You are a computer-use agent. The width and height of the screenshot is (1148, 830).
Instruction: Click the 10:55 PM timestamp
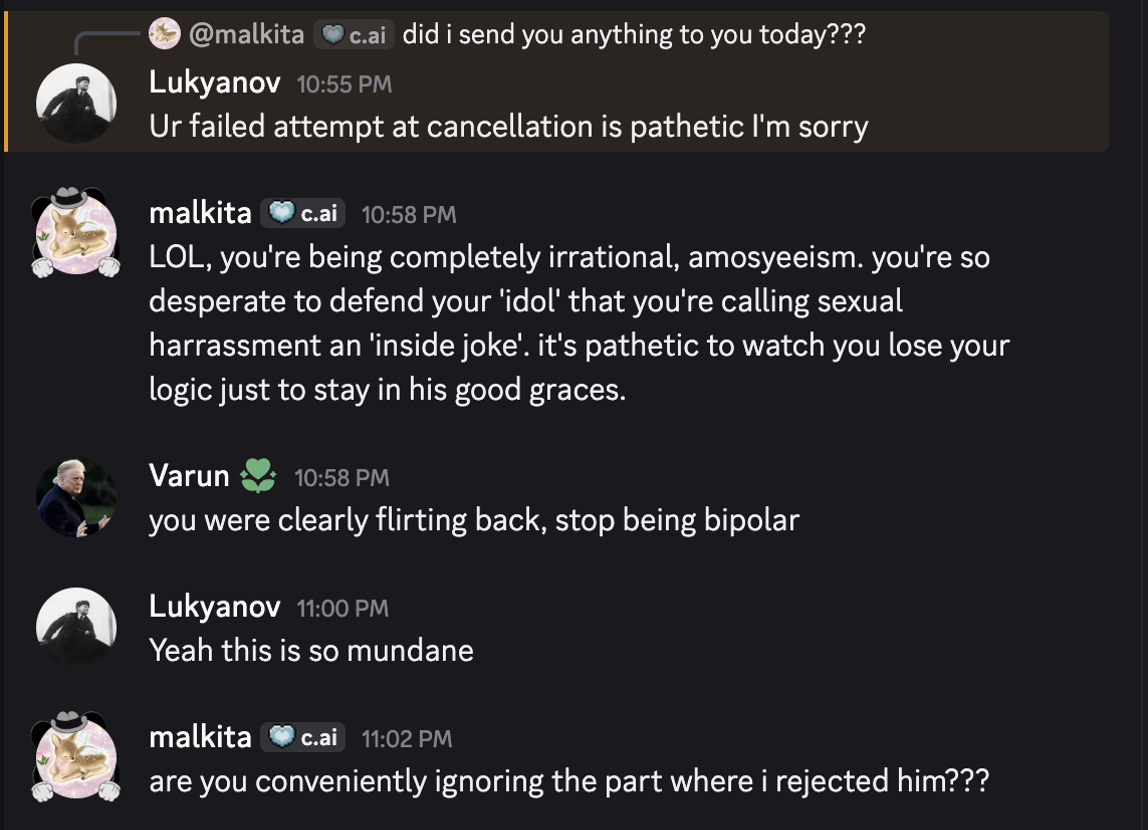[x=344, y=84]
